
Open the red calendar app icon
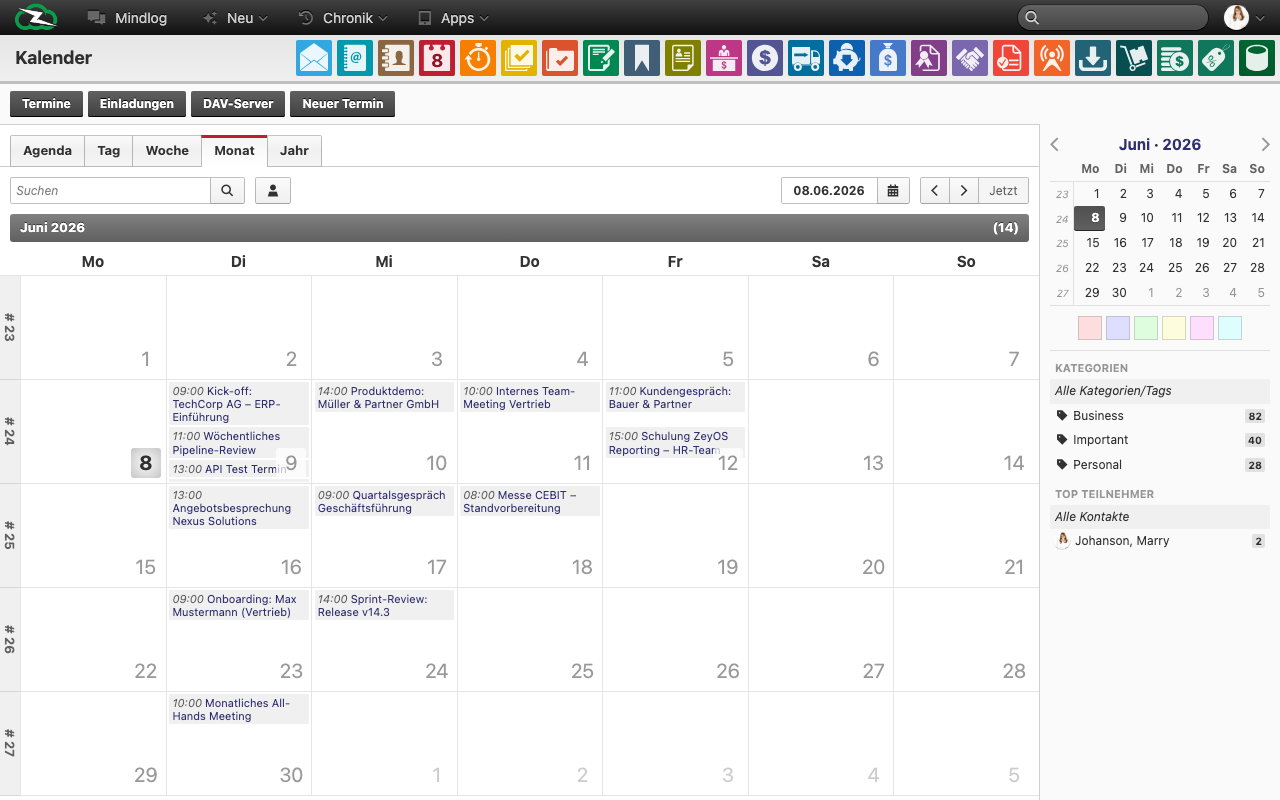click(x=437, y=58)
